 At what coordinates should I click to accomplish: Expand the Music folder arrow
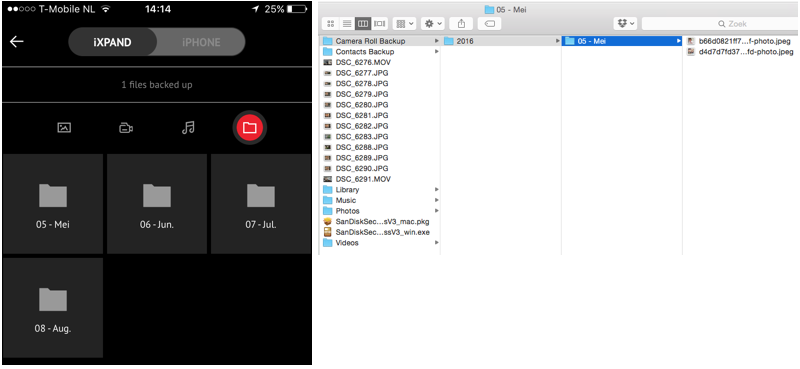(x=436, y=201)
